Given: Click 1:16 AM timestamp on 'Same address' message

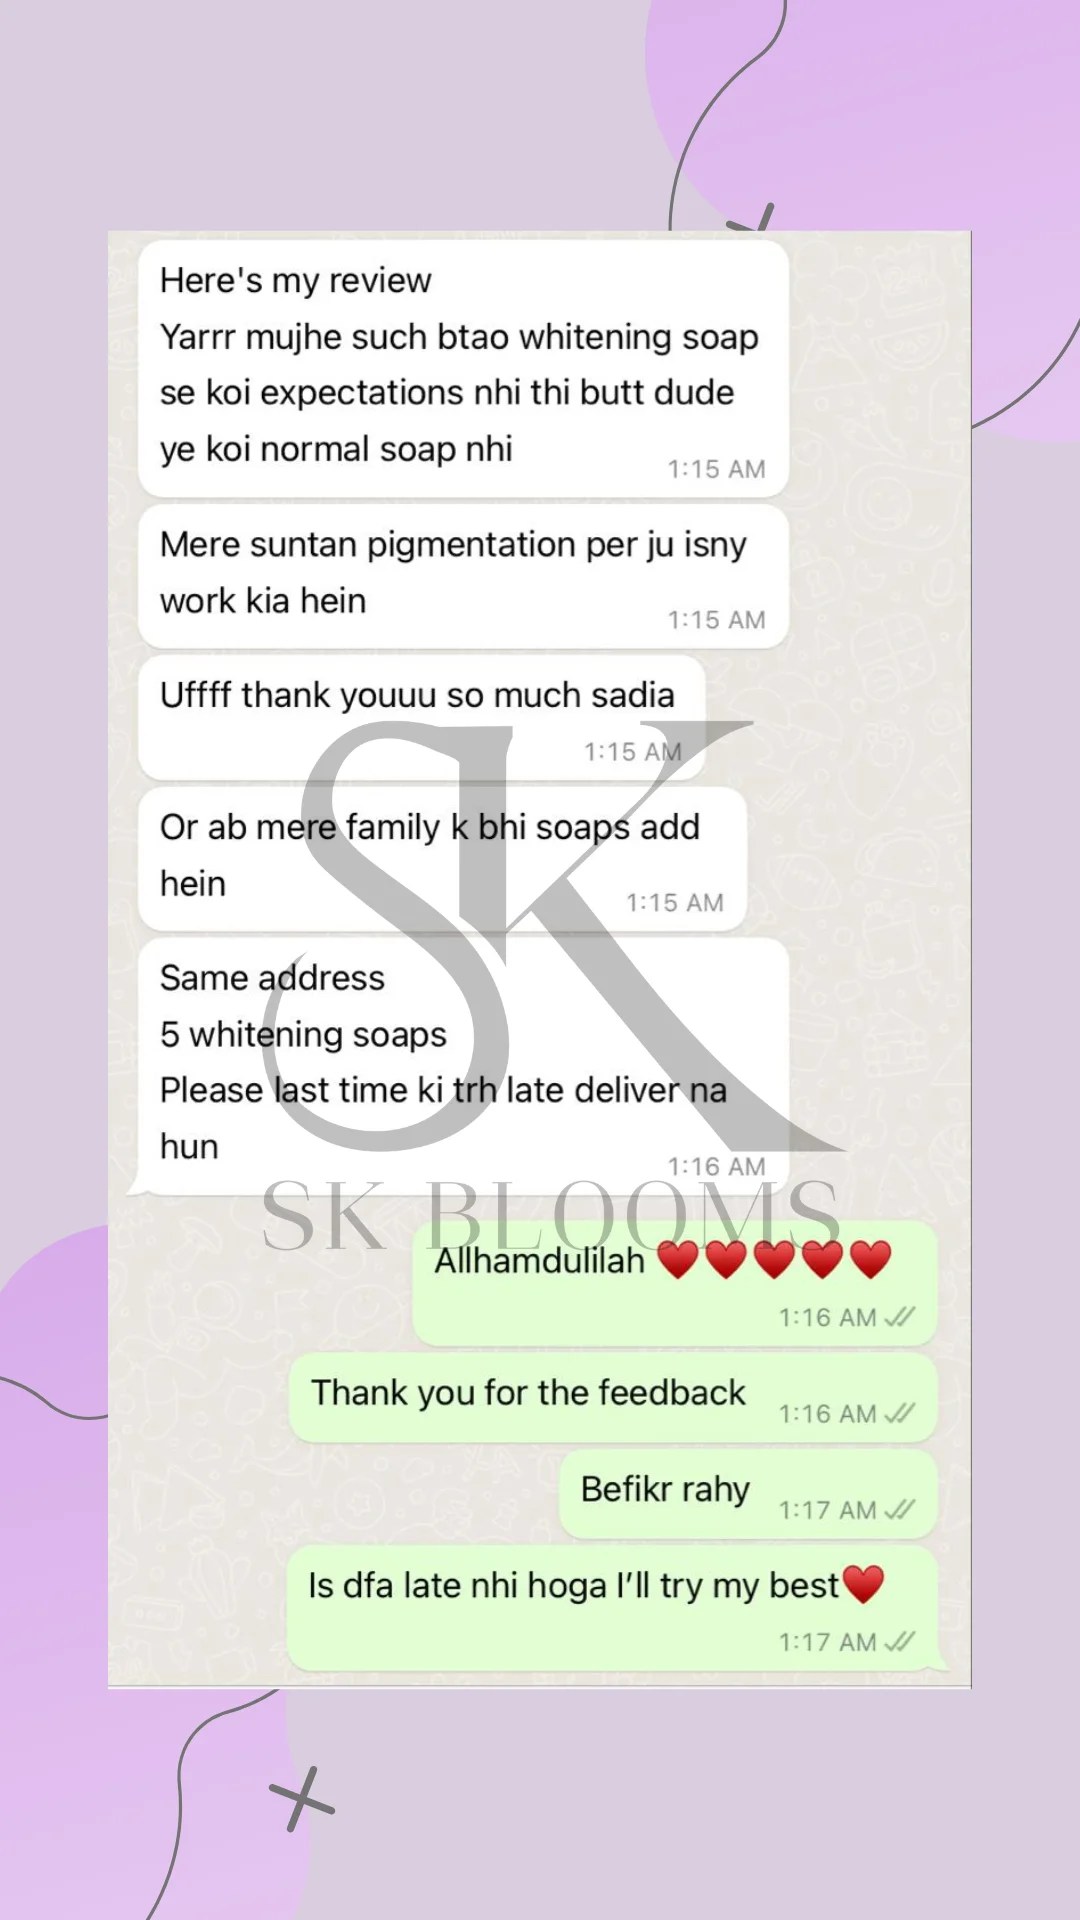Looking at the screenshot, I should pos(716,1166).
